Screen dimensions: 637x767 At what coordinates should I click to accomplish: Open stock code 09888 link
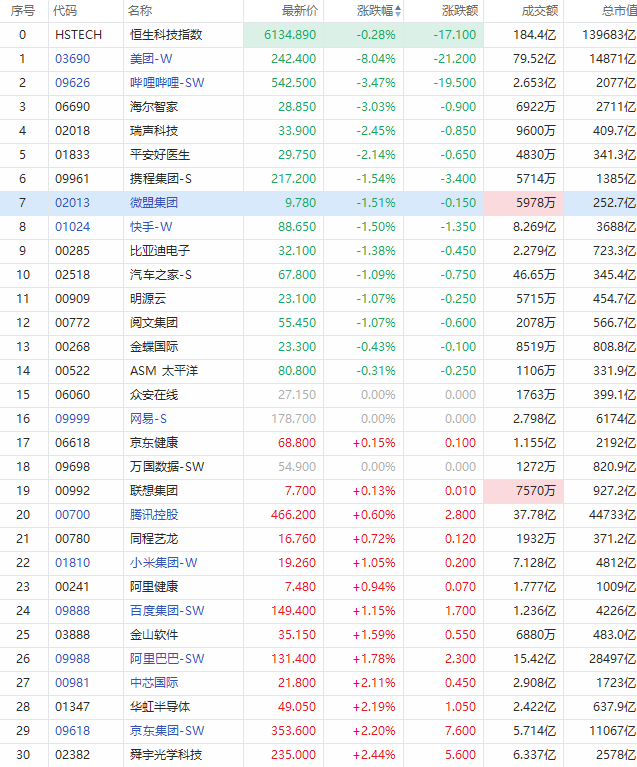(72, 610)
